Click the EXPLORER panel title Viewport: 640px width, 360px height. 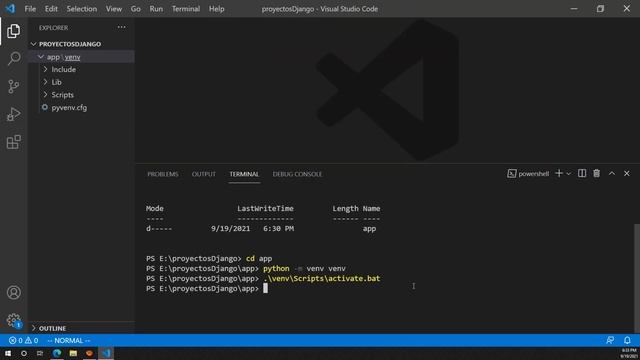tap(53, 28)
